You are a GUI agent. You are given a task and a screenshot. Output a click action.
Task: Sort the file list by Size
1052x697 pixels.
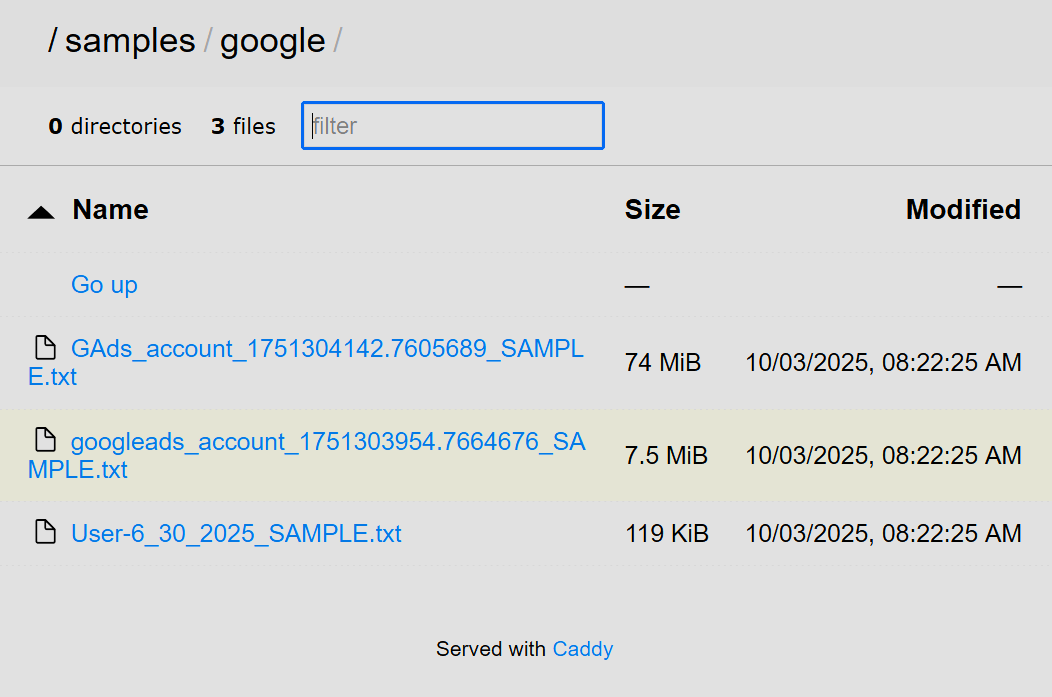pos(652,210)
